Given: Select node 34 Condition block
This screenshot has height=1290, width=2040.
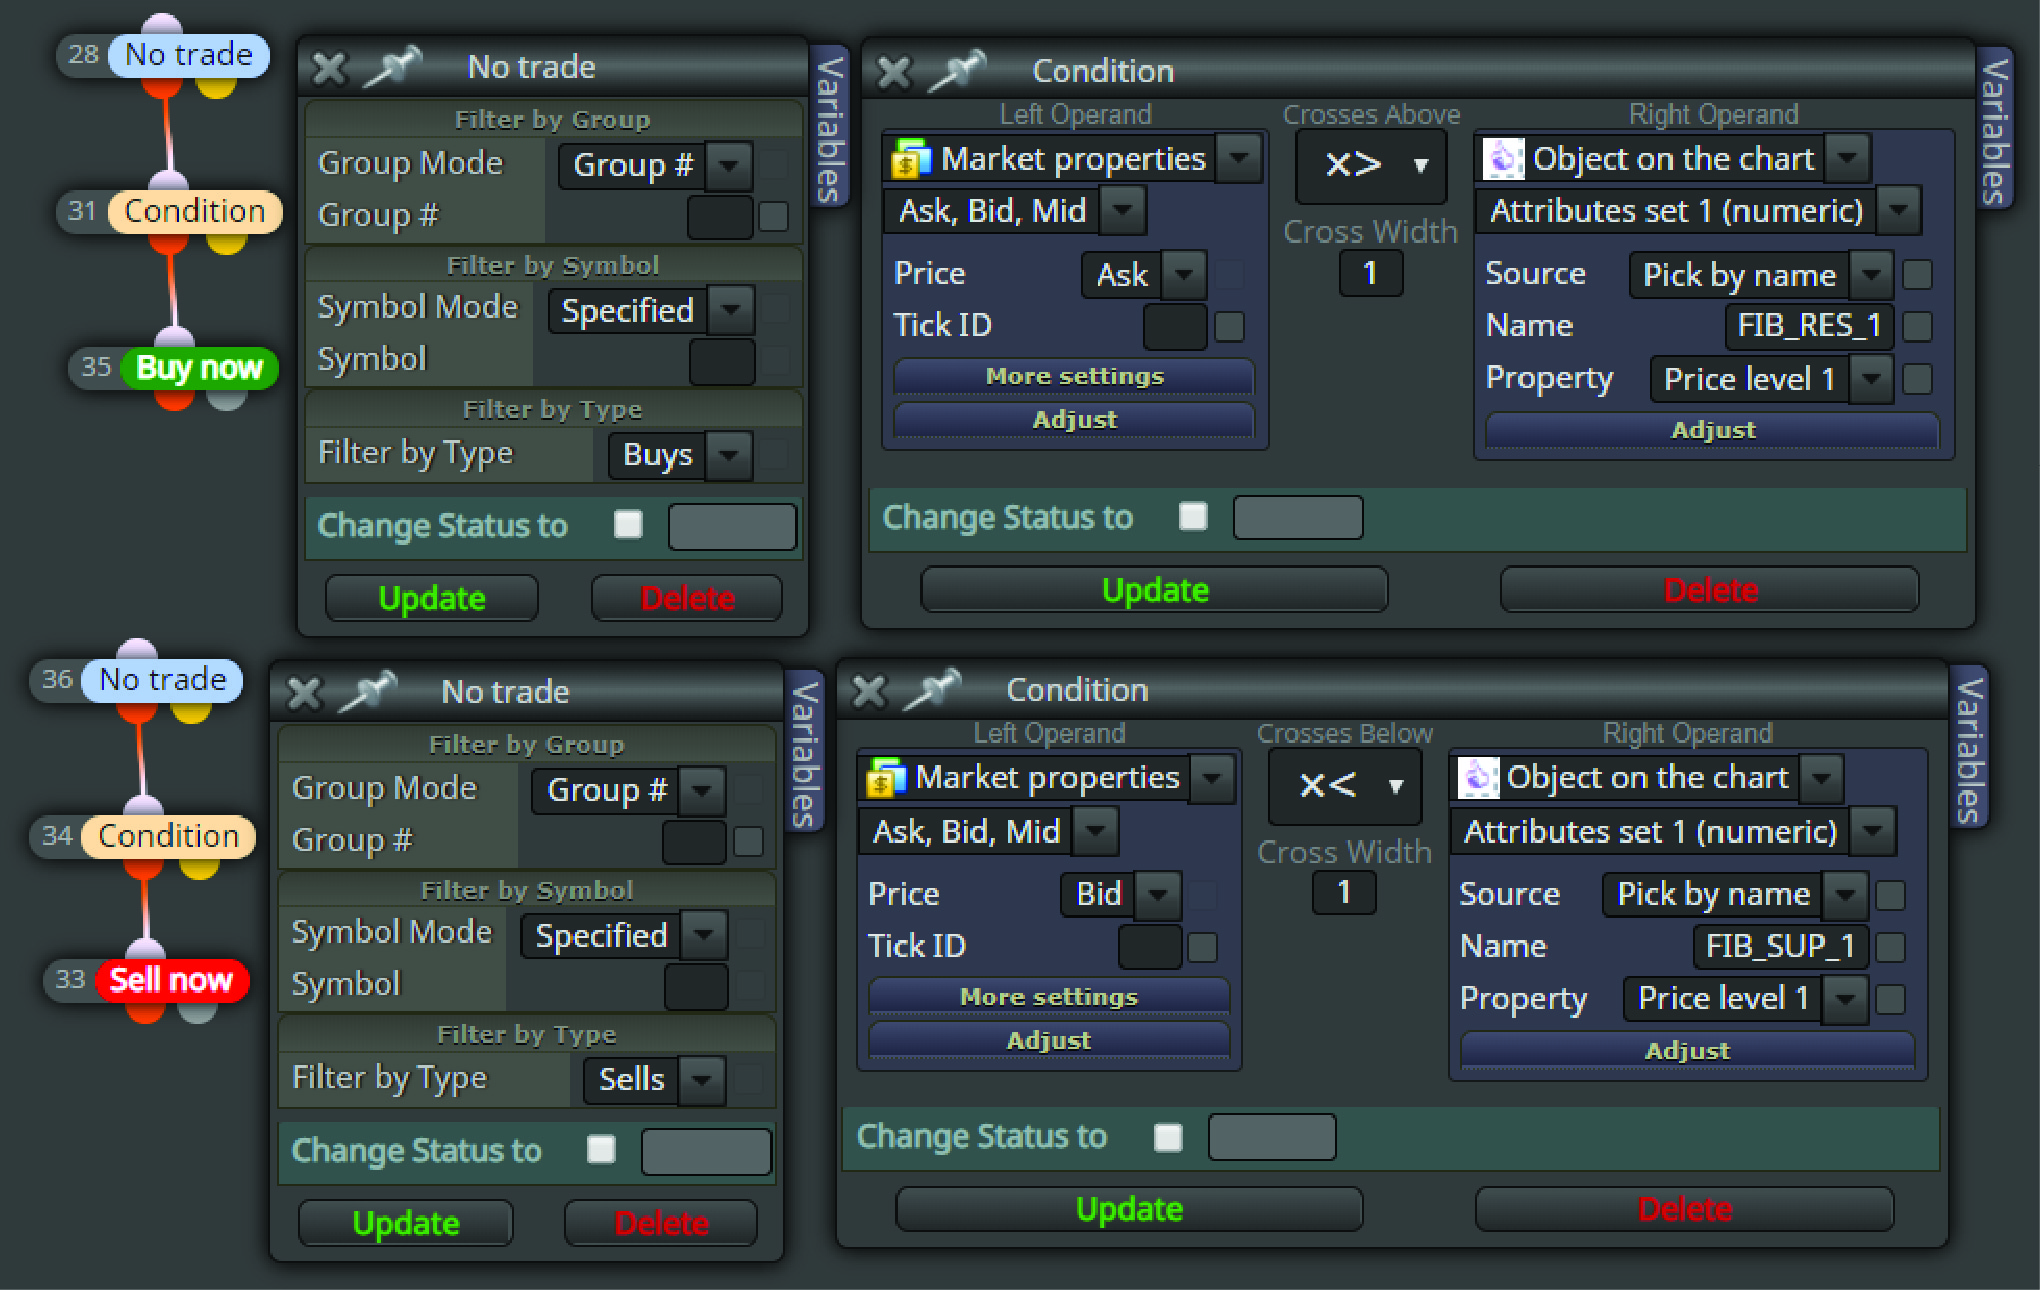Looking at the screenshot, I should tap(168, 836).
